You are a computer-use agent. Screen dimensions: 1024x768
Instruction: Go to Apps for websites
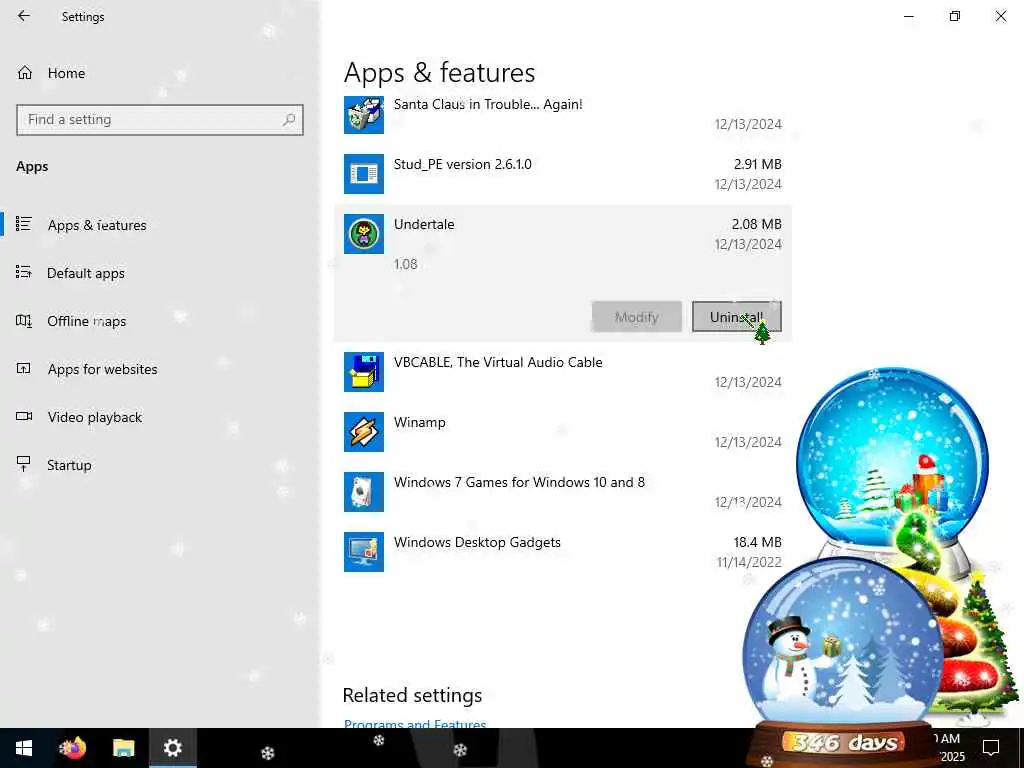coord(103,369)
